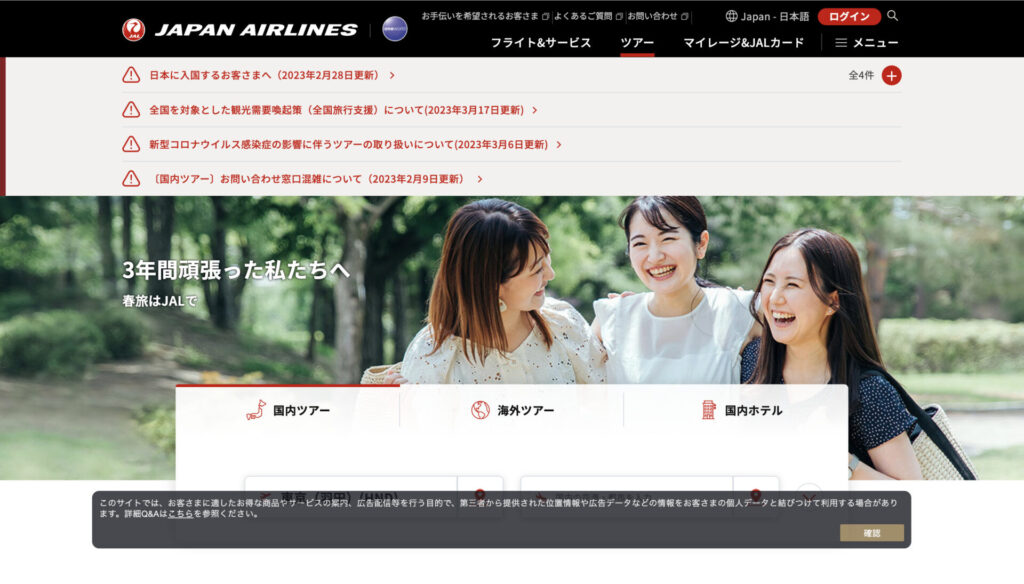Image resolution: width=1024 pixels, height=584 pixels.
Task: Click the search magnifier icon
Action: click(x=892, y=16)
